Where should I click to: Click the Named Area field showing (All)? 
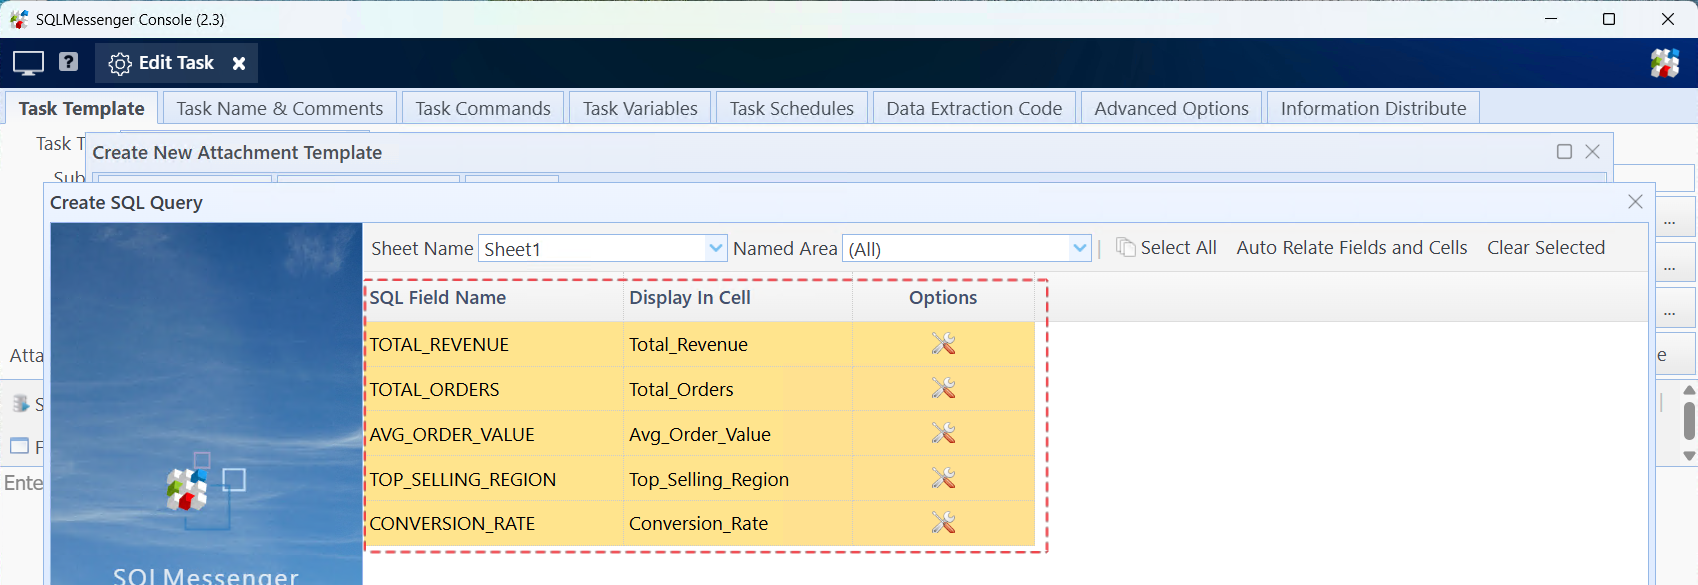click(956, 248)
